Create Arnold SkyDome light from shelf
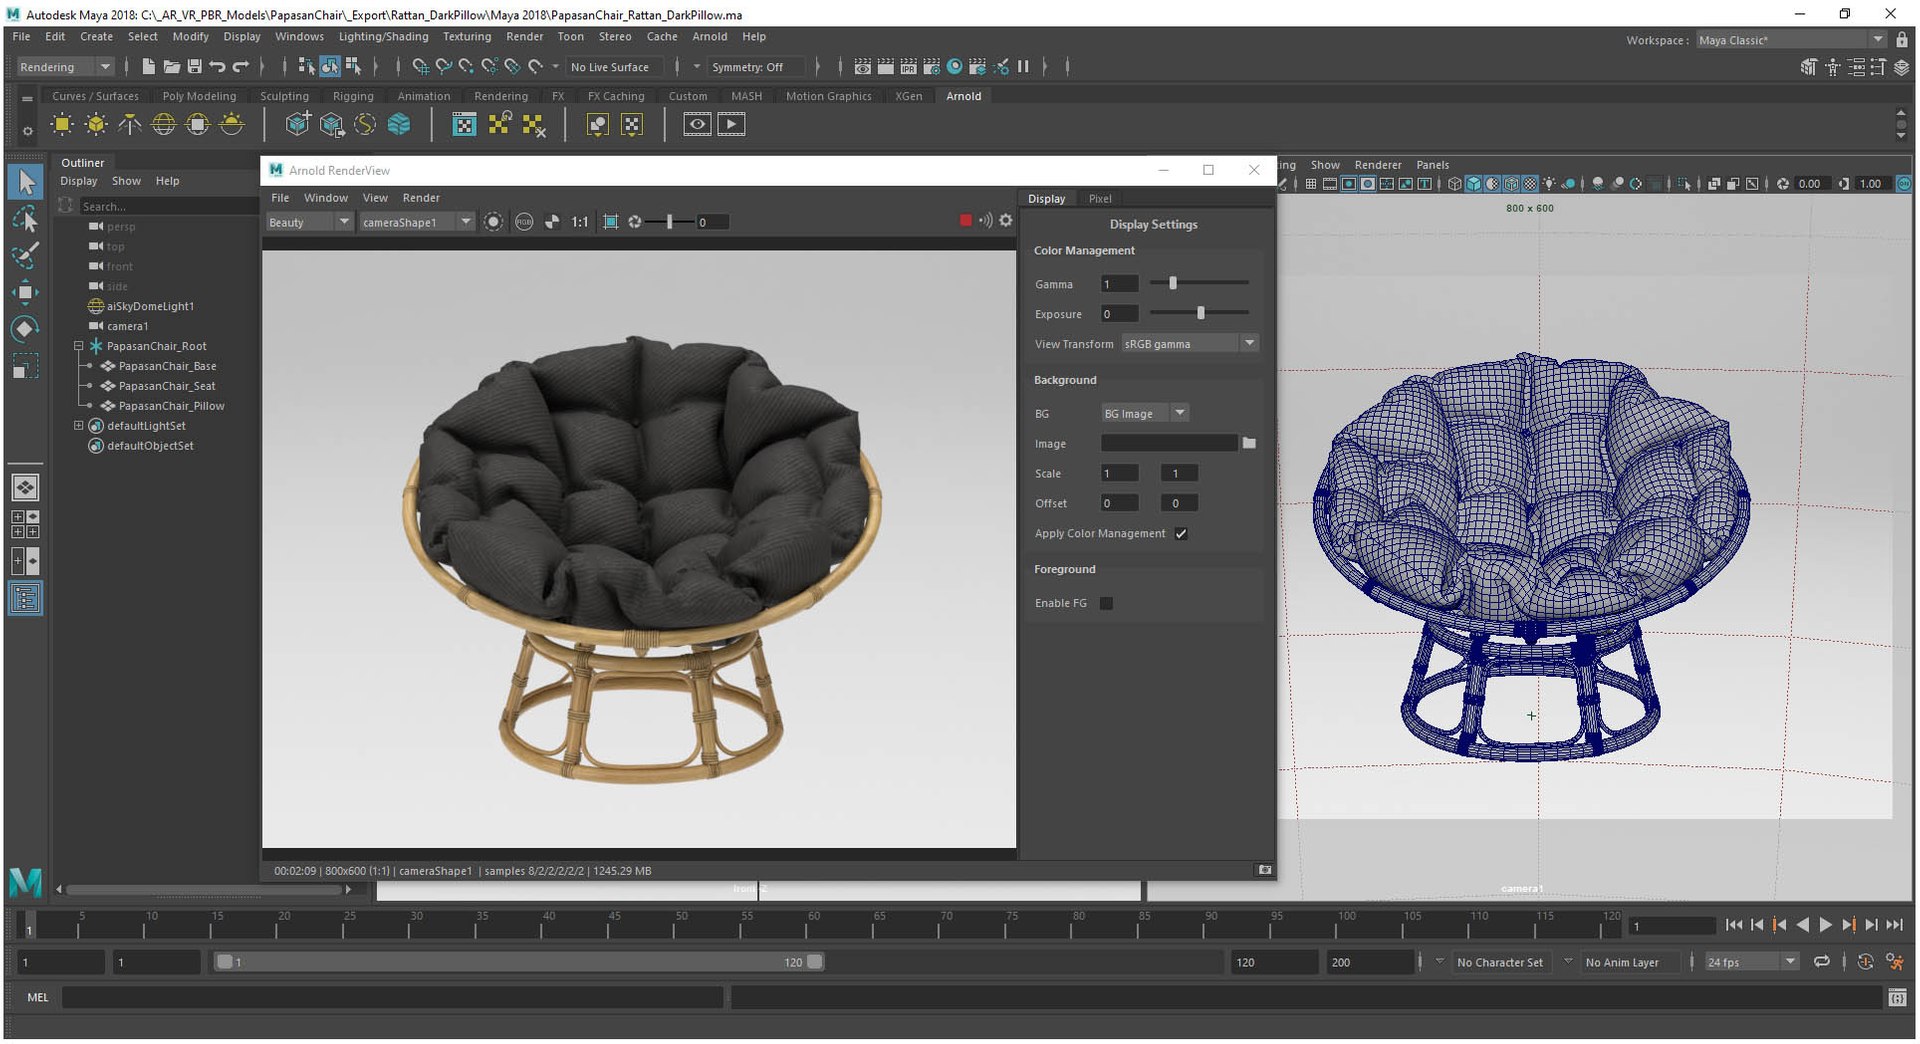The width and height of the screenshot is (1920, 1044). click(163, 124)
